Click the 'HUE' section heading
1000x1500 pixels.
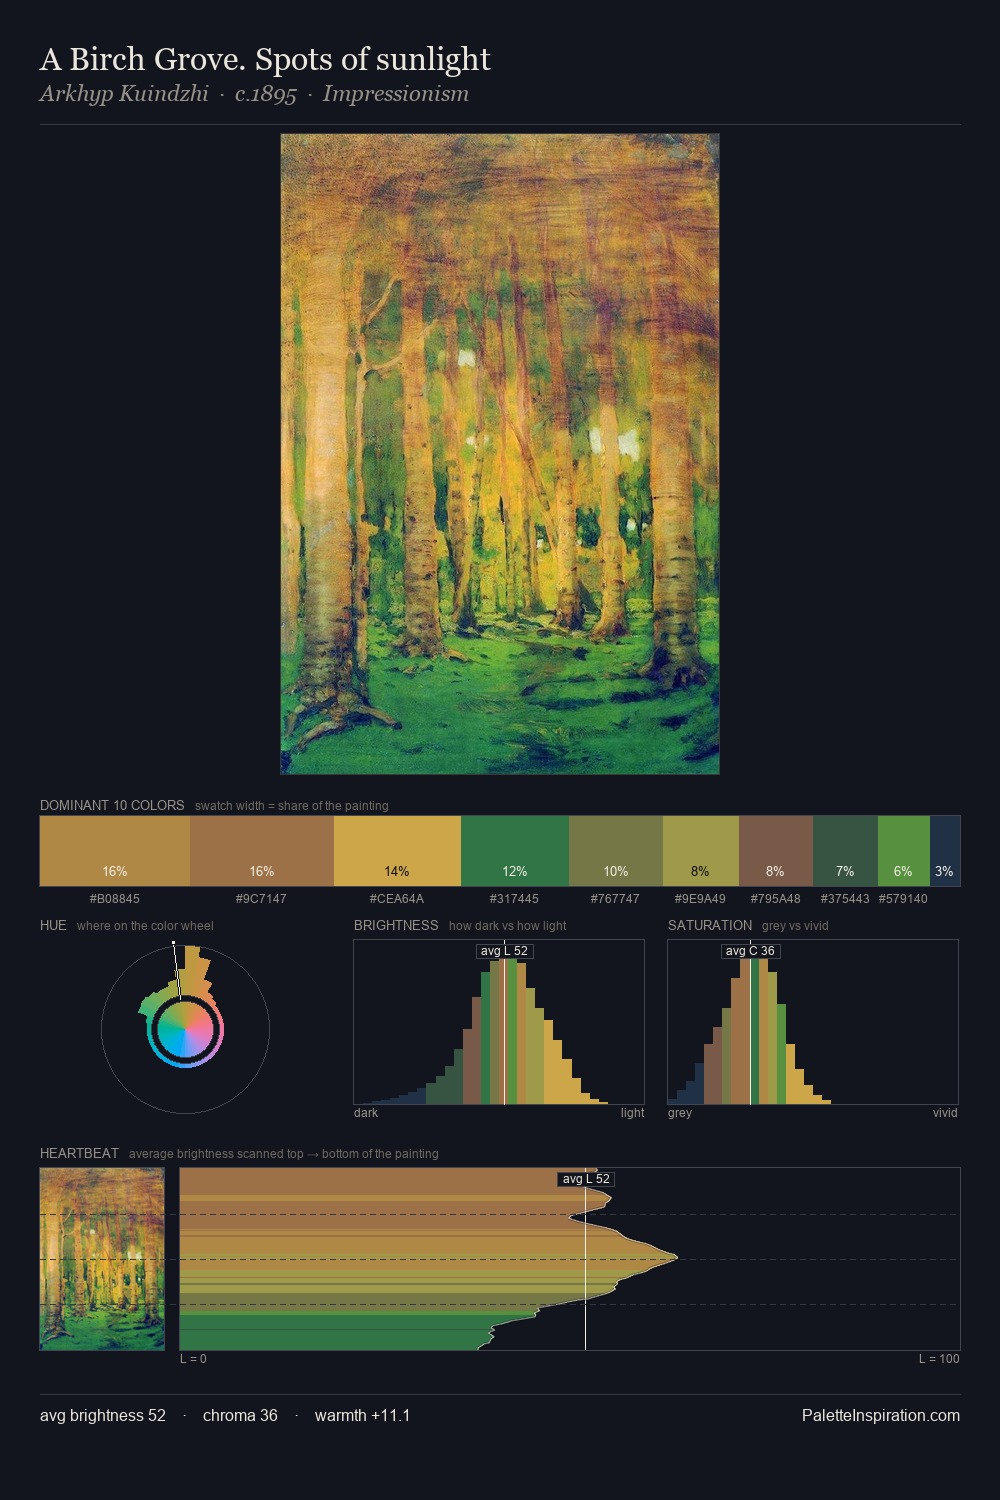[53, 925]
